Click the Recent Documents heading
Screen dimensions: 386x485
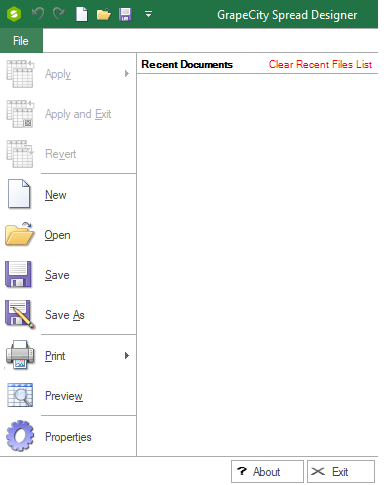coord(187,64)
